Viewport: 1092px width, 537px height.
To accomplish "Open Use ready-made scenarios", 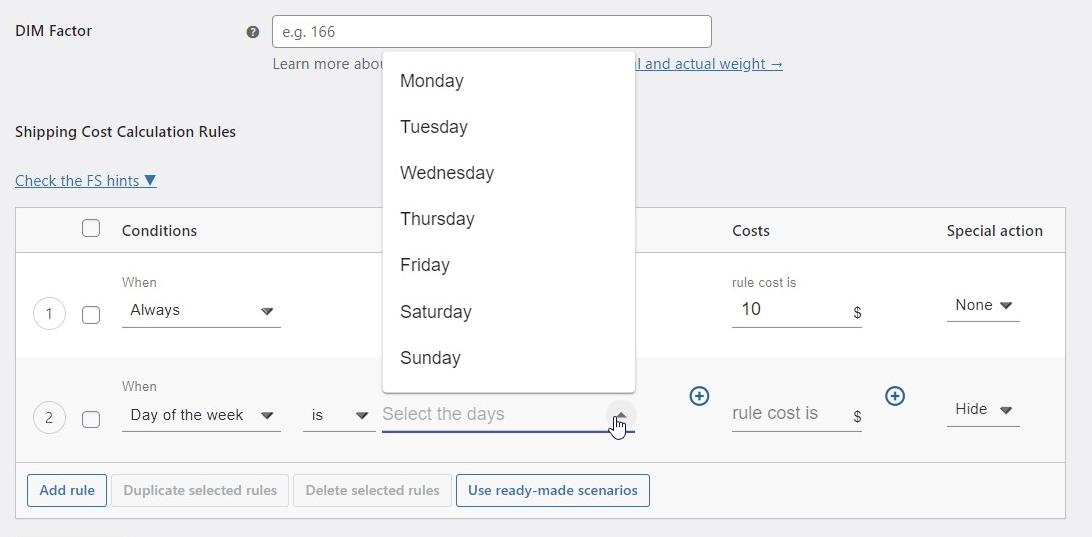I will [x=553, y=490].
